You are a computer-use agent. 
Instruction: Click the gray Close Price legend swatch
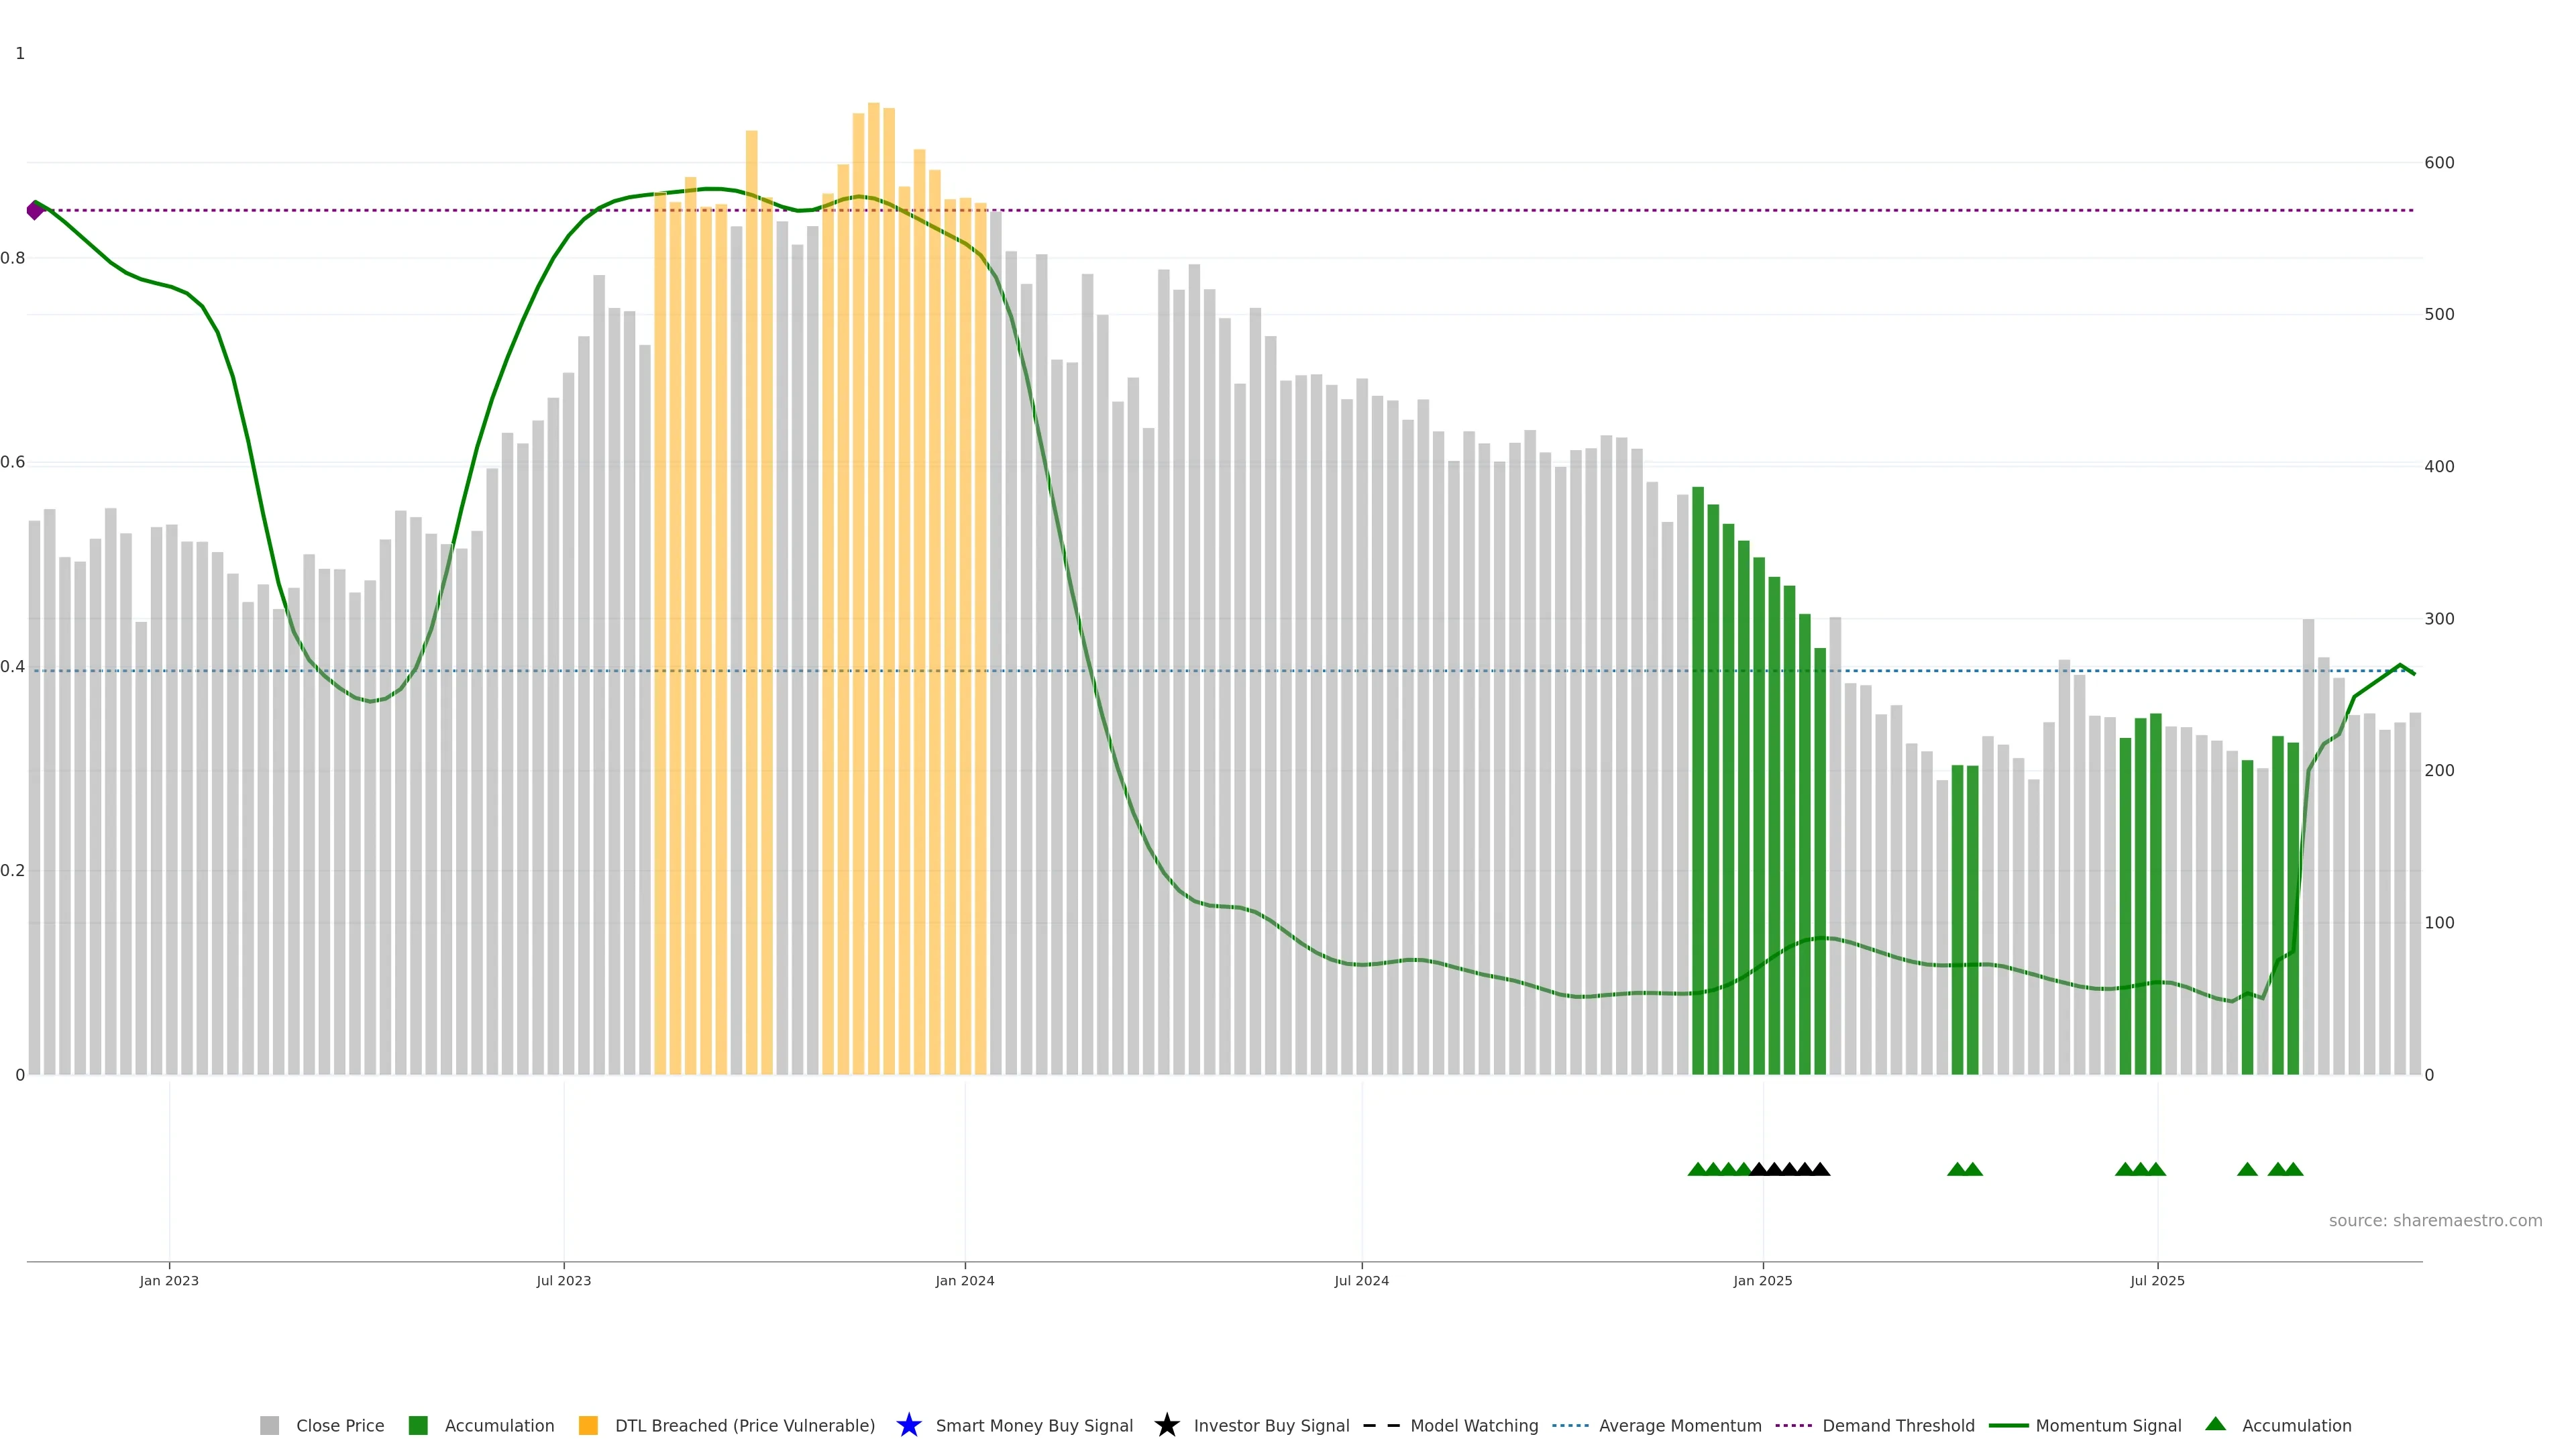[269, 1425]
